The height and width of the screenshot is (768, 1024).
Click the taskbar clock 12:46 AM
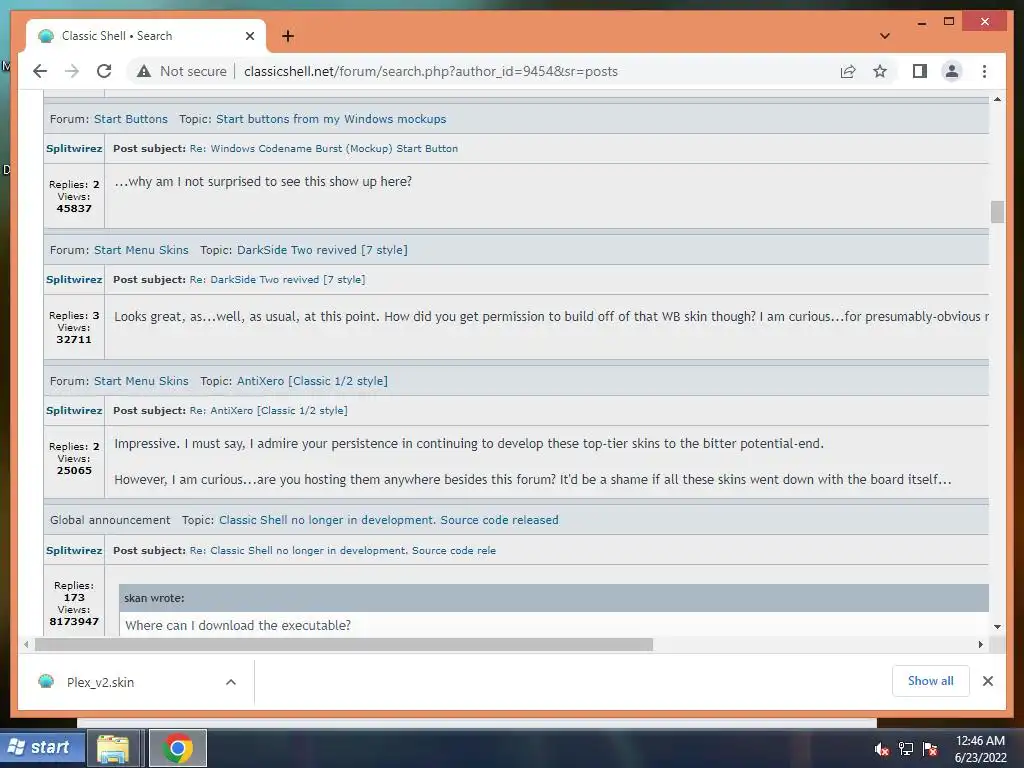click(980, 741)
